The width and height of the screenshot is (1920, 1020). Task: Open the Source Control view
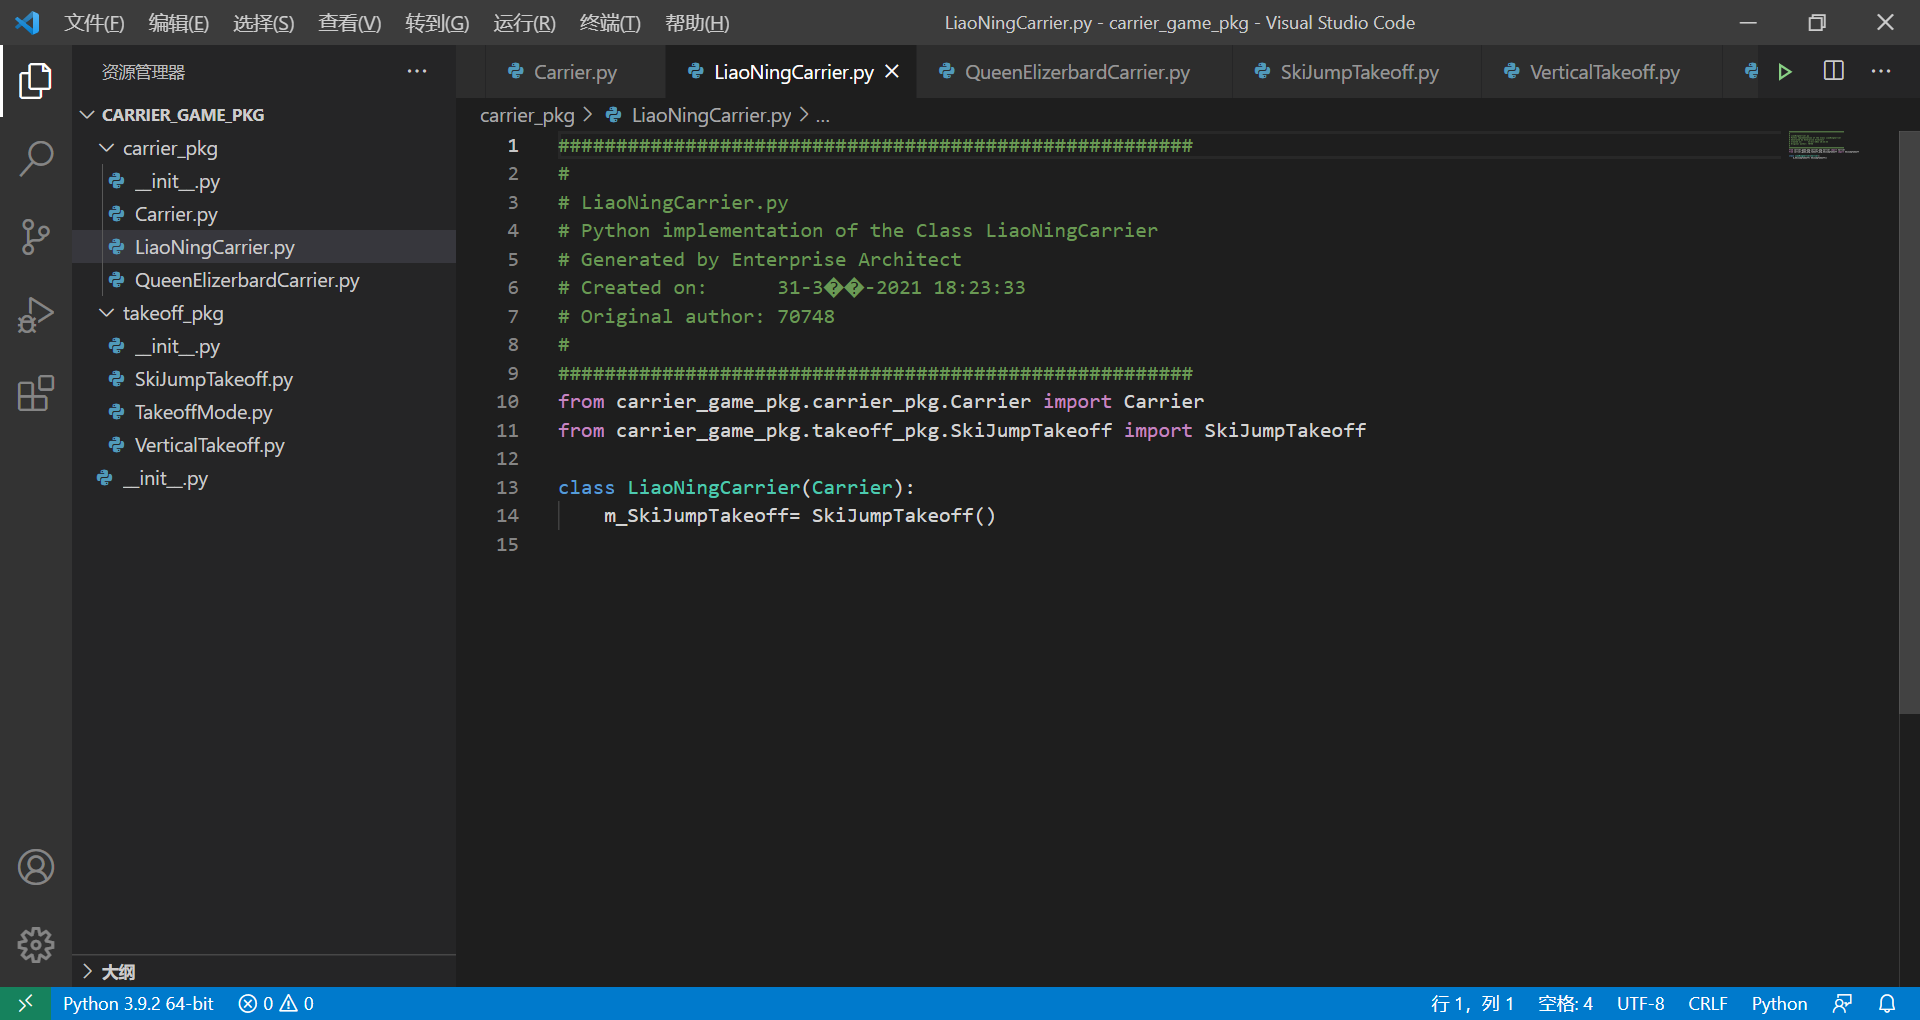click(x=36, y=237)
